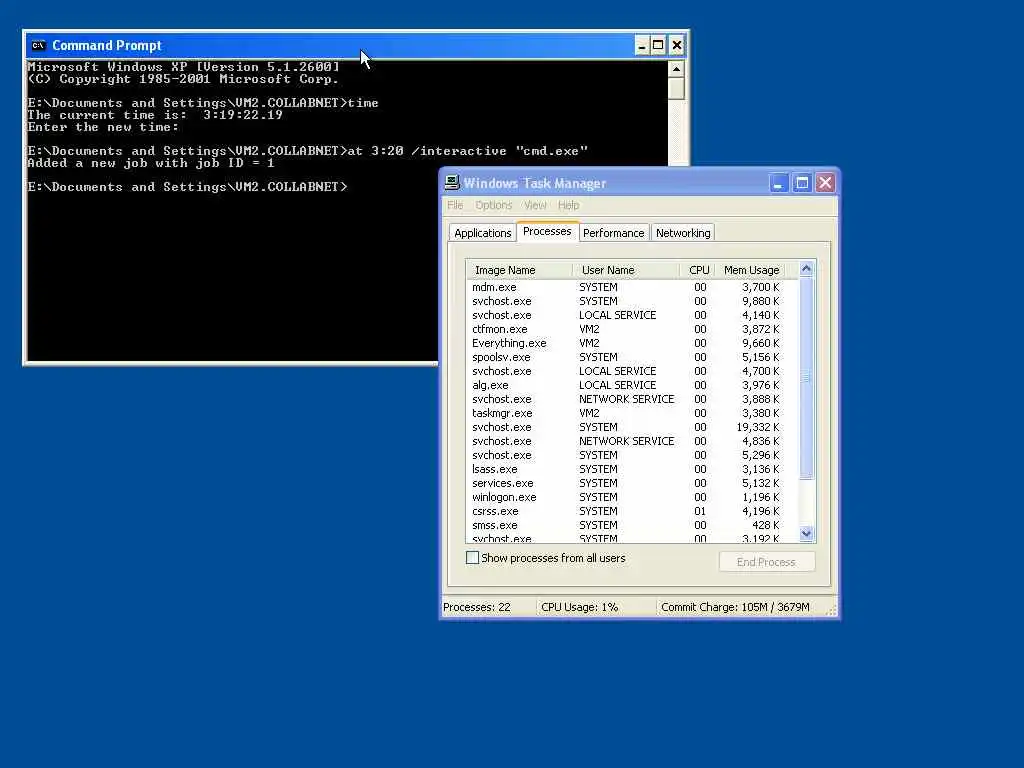Select the Everything.exe process
Viewport: 1024px width, 768px height.
tap(632, 343)
